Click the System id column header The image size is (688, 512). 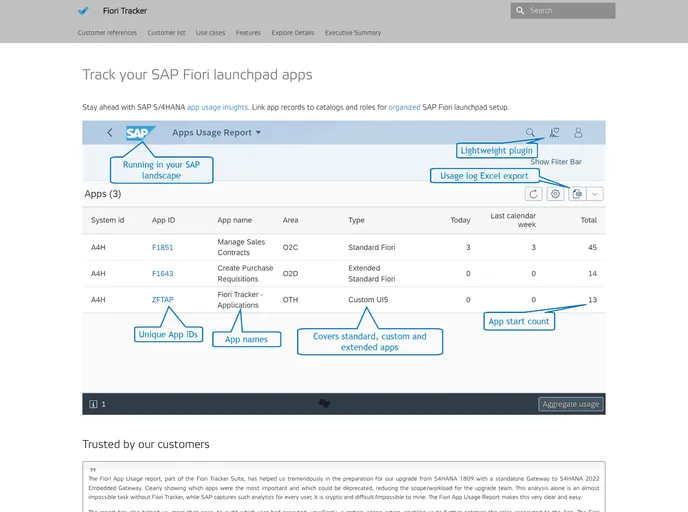[x=108, y=220]
